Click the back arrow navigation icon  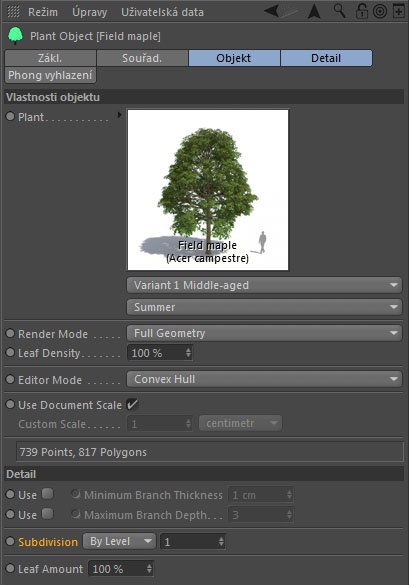click(272, 11)
